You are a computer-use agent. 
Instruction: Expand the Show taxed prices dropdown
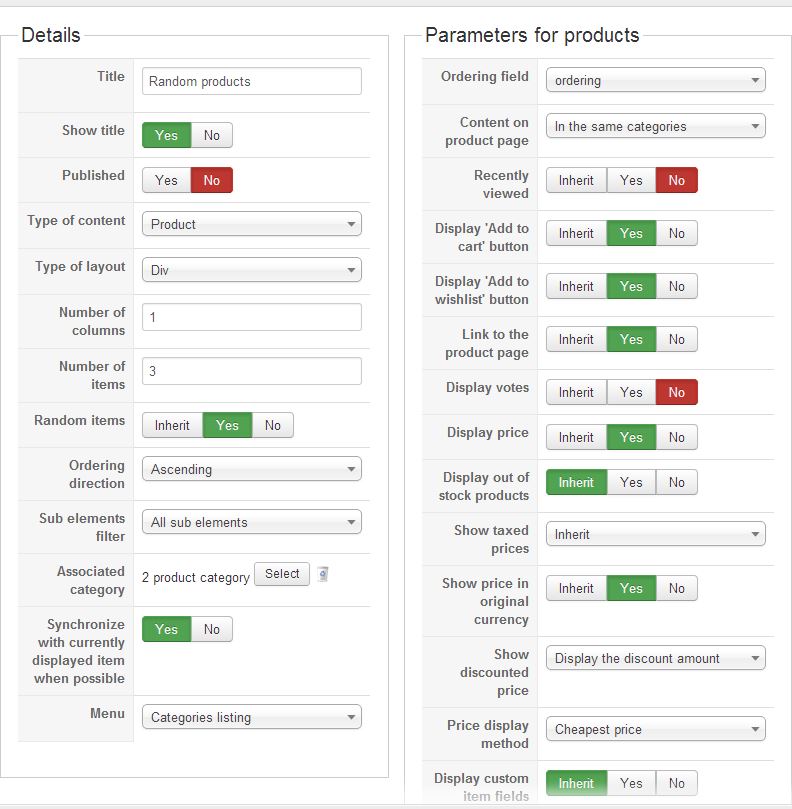click(x=655, y=534)
